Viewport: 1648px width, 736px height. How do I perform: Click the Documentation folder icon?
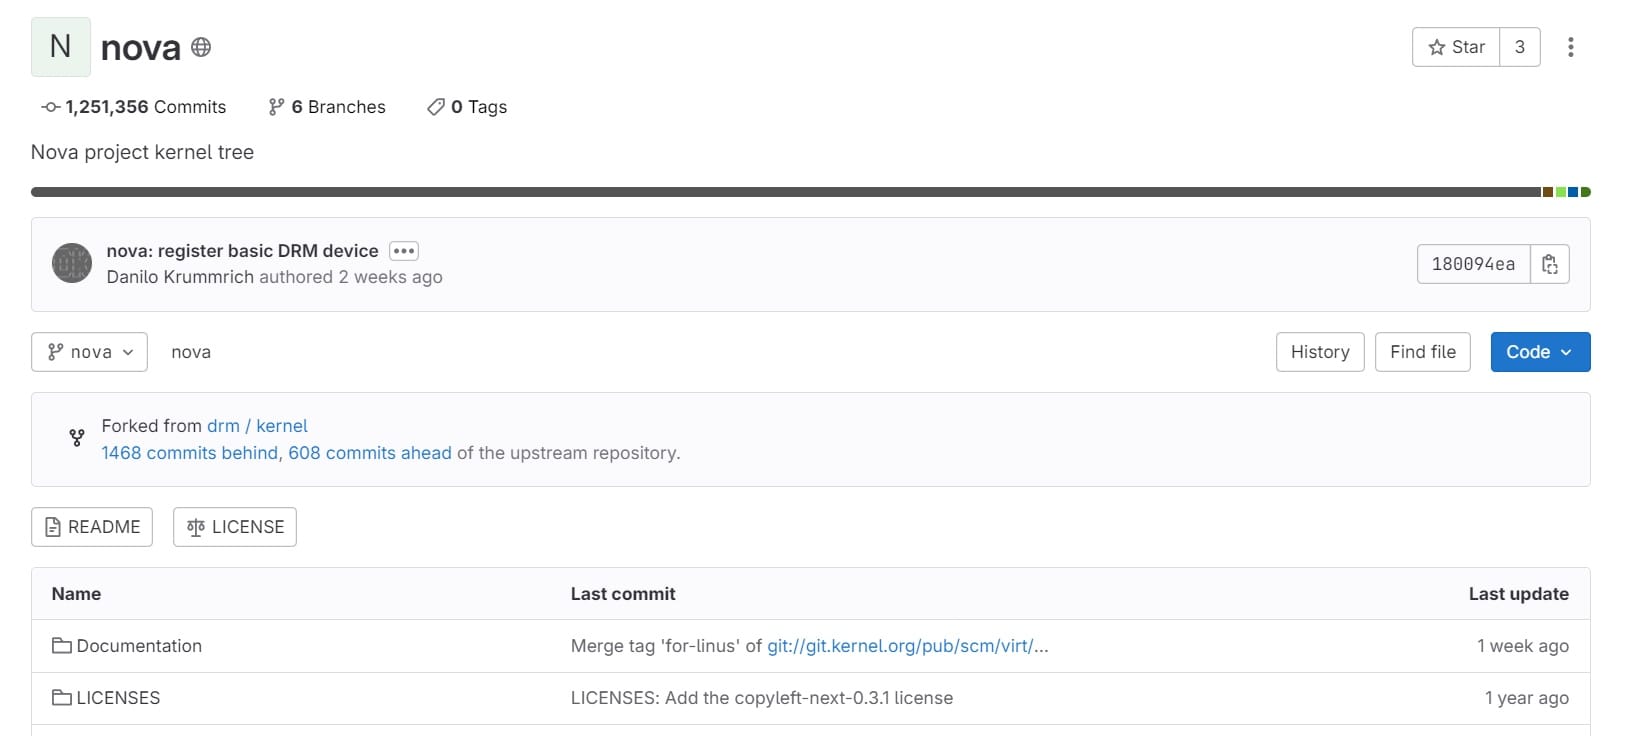[62, 646]
